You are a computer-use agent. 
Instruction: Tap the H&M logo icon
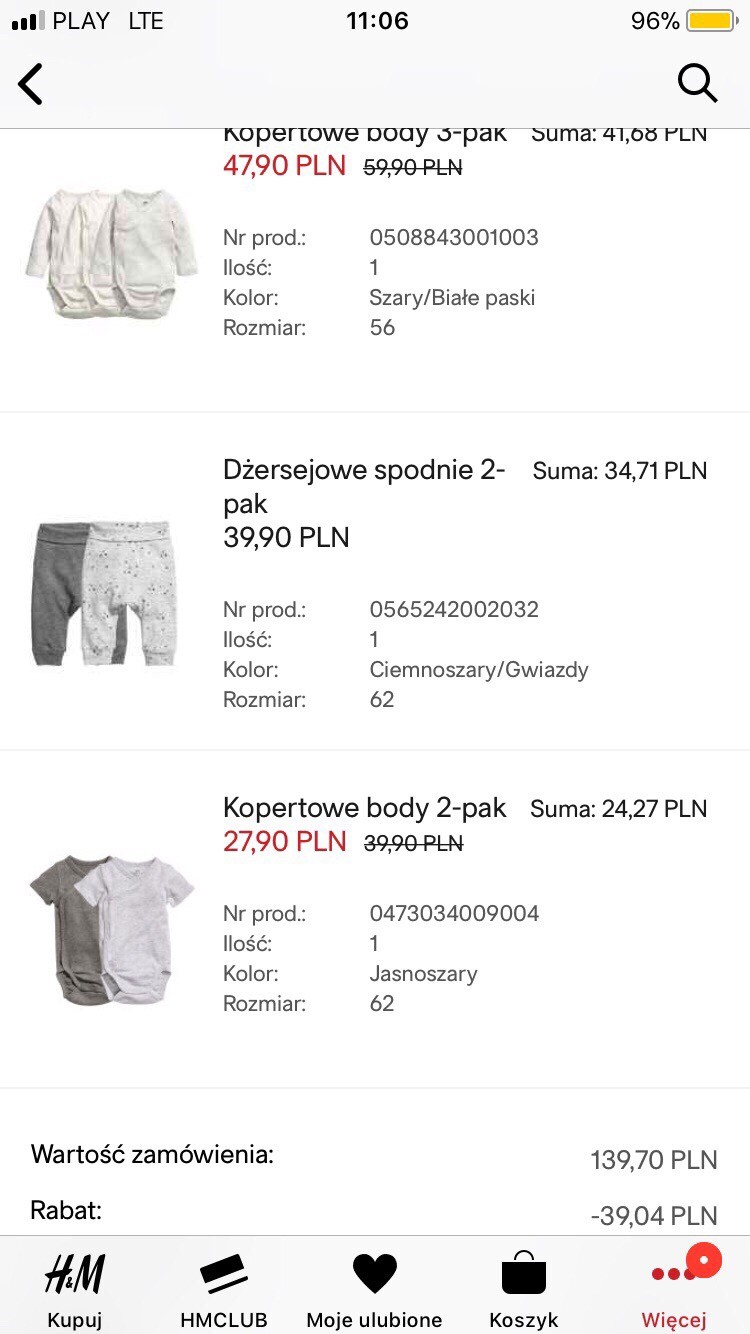pyautogui.click(x=75, y=1274)
